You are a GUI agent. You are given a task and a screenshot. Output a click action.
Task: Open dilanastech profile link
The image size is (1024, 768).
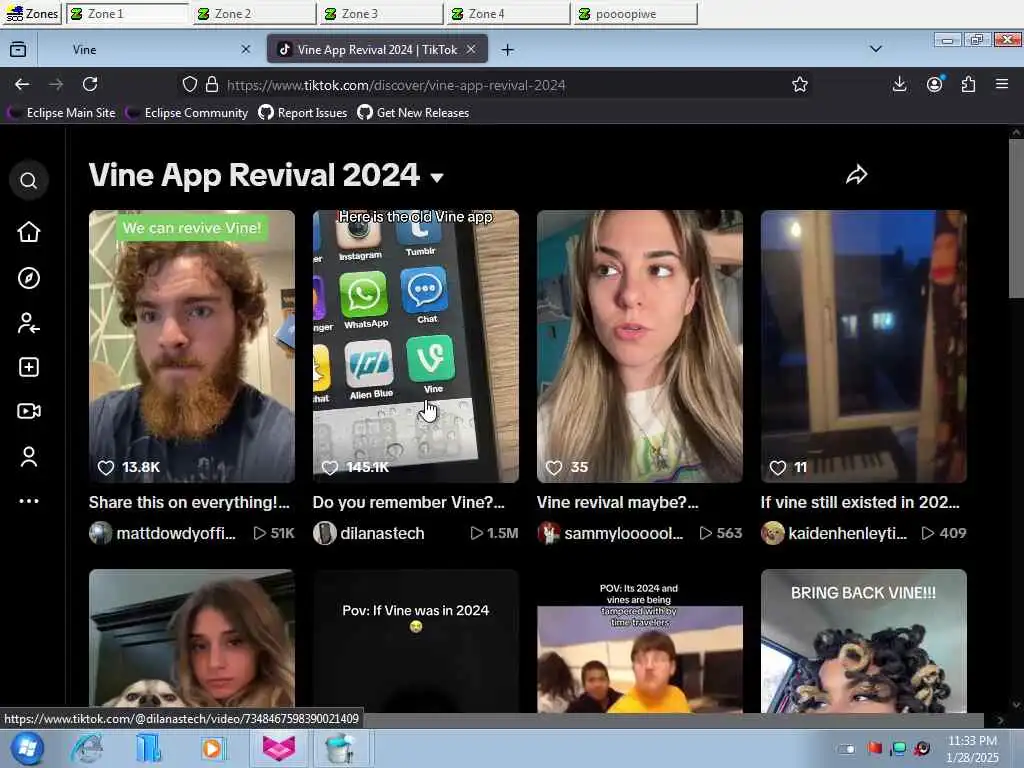click(x=369, y=534)
